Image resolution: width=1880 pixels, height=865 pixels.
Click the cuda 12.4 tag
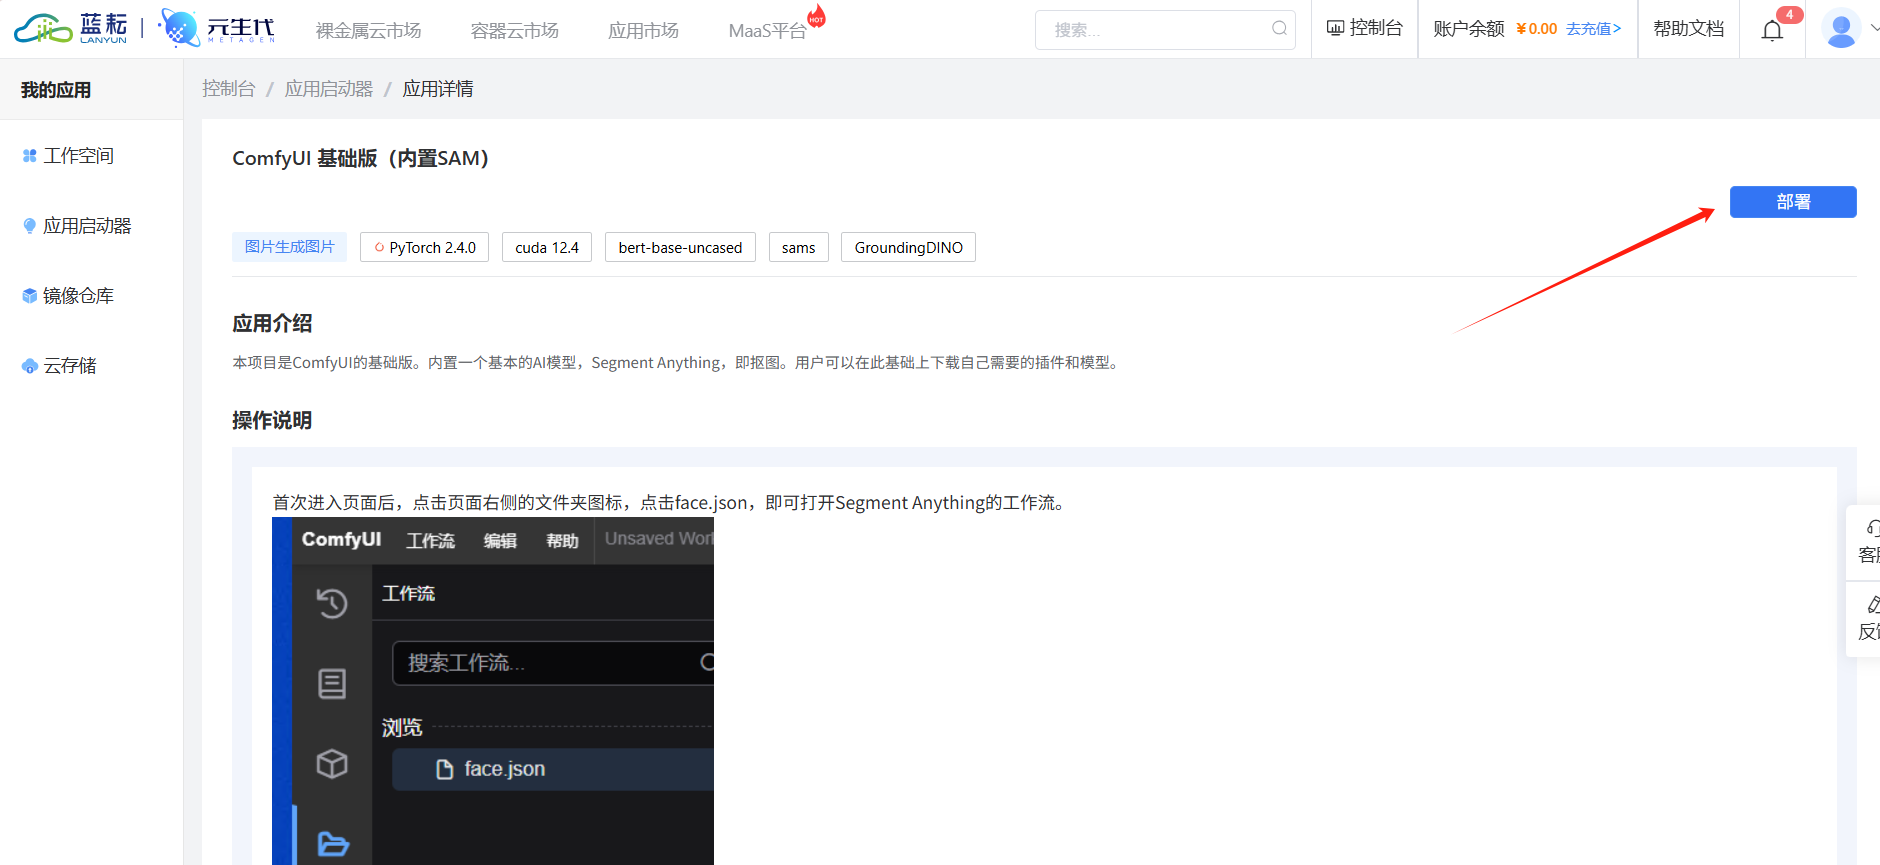point(547,247)
